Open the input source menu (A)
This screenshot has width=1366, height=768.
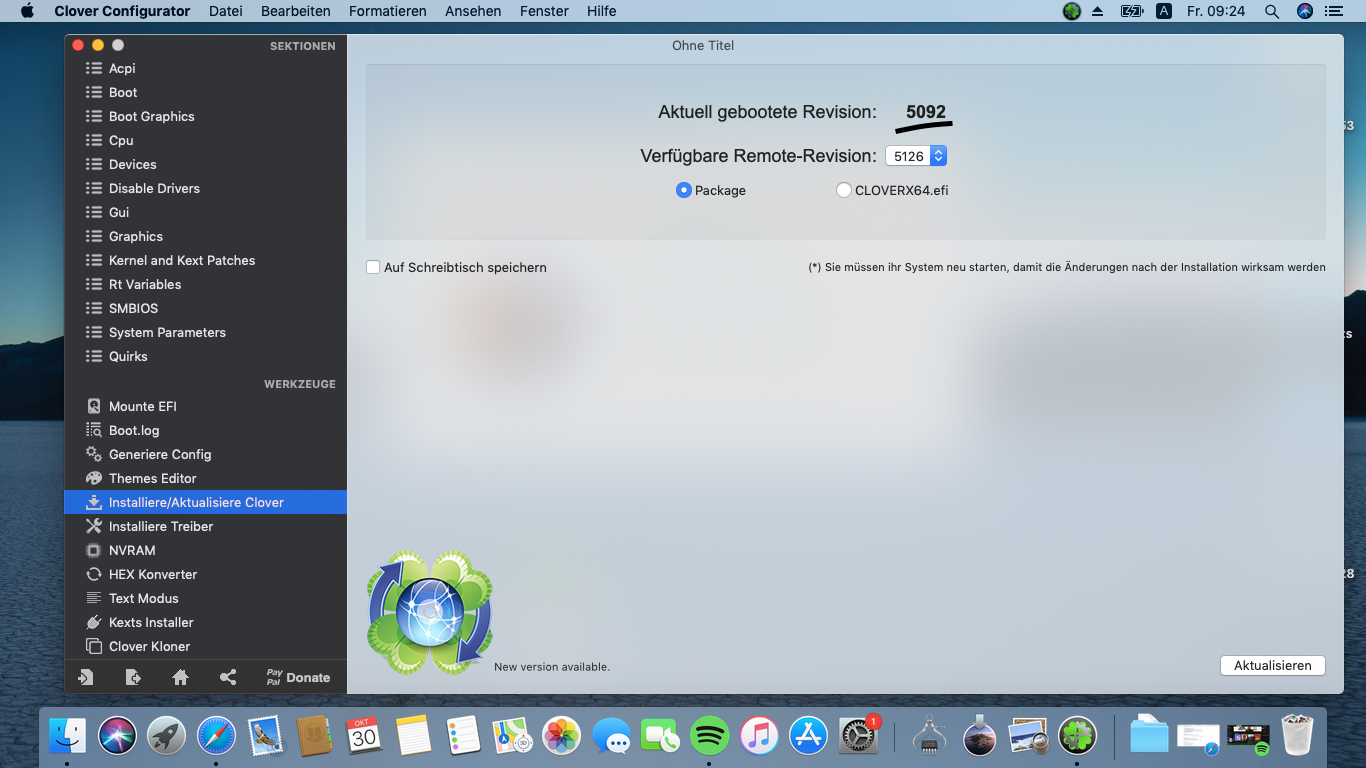click(x=1163, y=11)
